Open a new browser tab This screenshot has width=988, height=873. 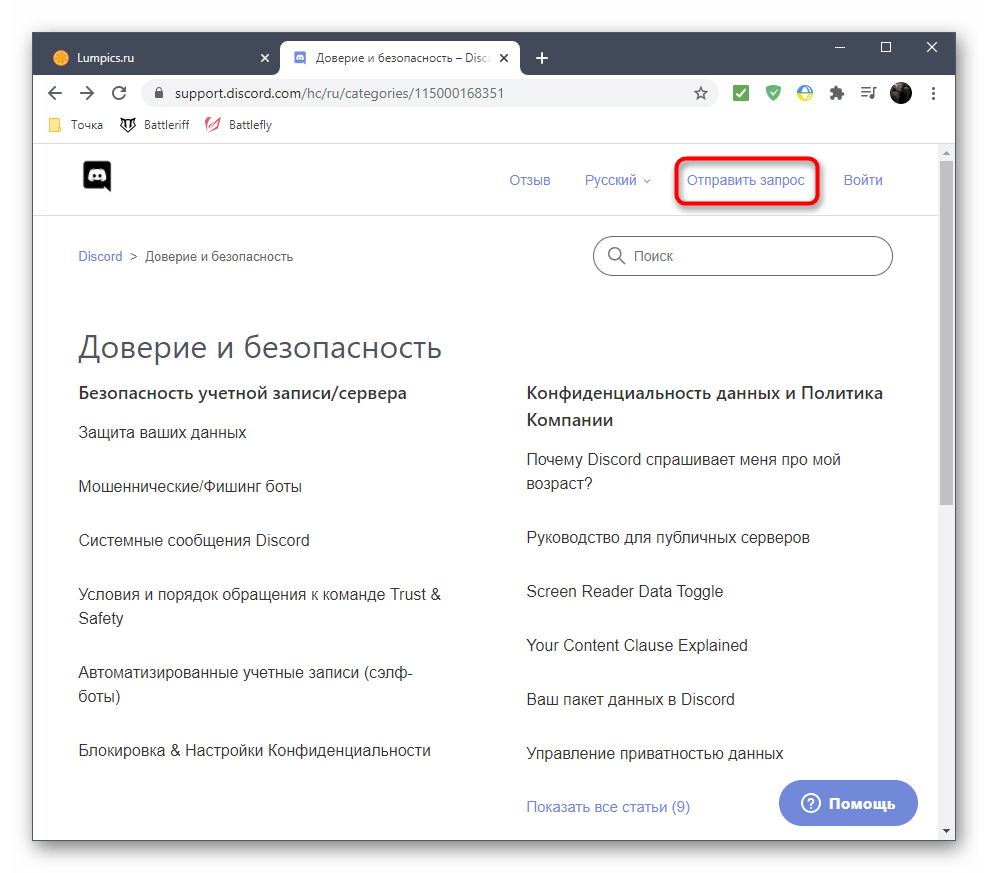click(x=542, y=58)
